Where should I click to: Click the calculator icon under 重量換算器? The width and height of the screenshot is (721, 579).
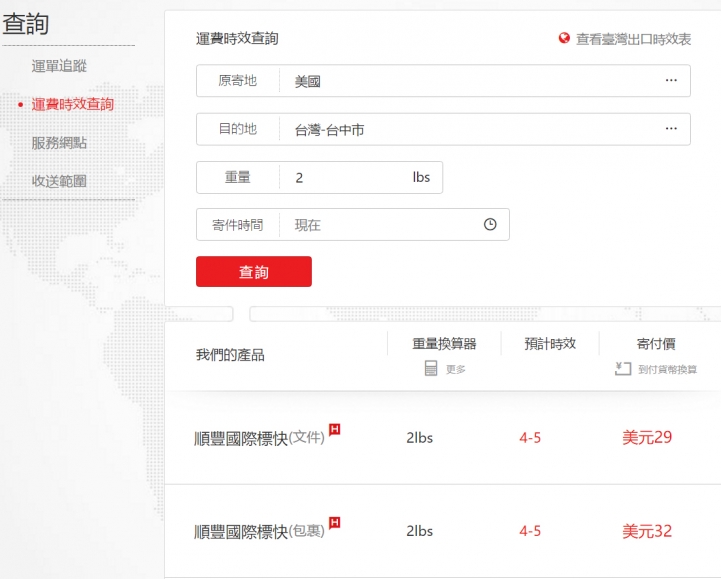coord(431,368)
